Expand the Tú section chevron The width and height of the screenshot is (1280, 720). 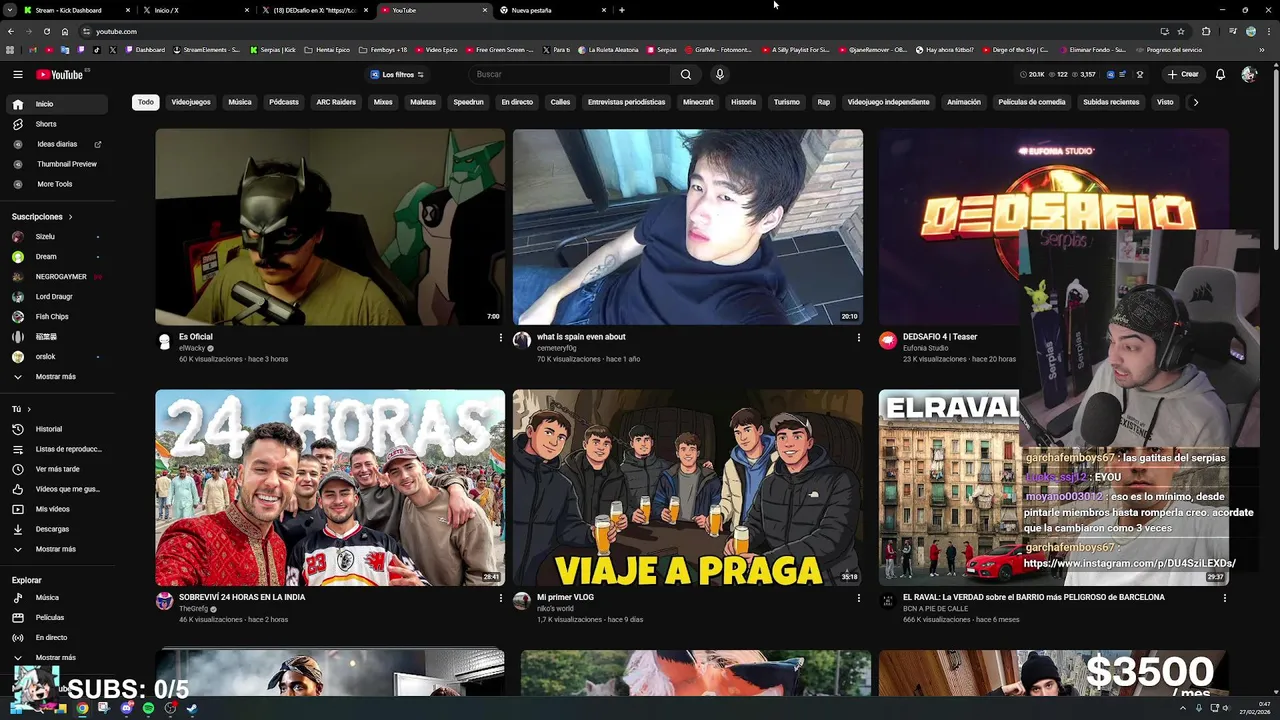point(29,409)
